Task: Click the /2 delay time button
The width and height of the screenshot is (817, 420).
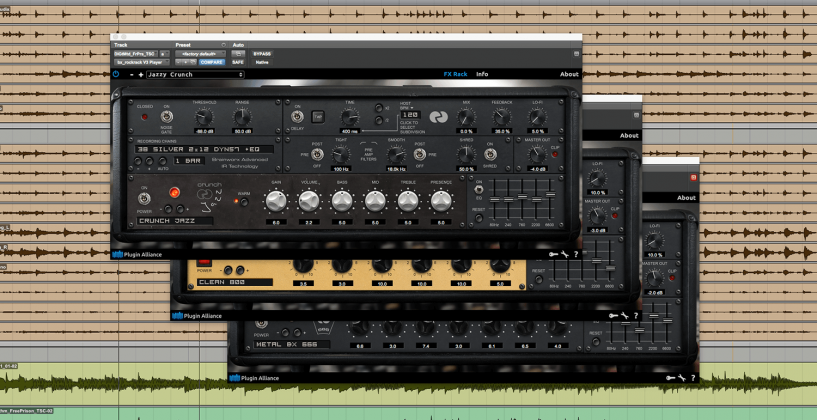Action: point(379,120)
